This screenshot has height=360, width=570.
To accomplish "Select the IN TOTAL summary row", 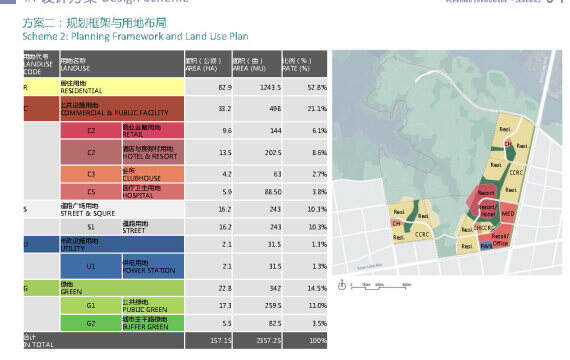I will 176,340.
